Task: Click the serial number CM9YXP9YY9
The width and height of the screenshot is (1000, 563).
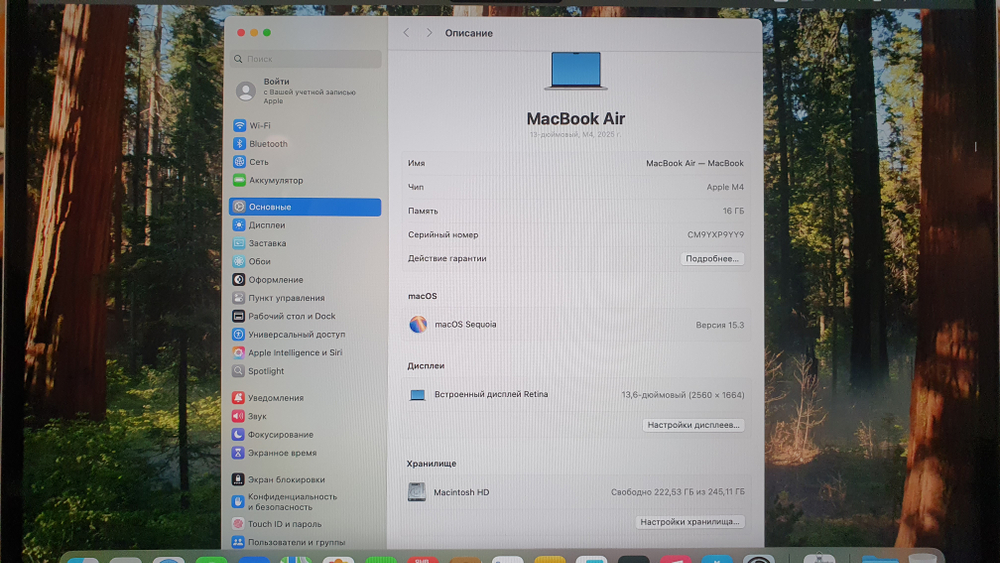Action: [x=716, y=235]
